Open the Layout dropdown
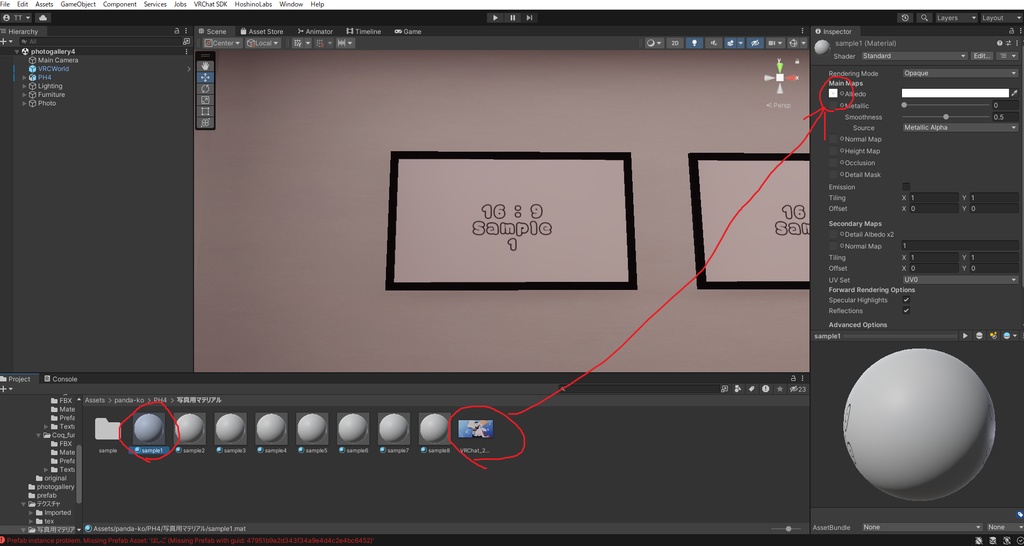1024x546 pixels. 1000,18
